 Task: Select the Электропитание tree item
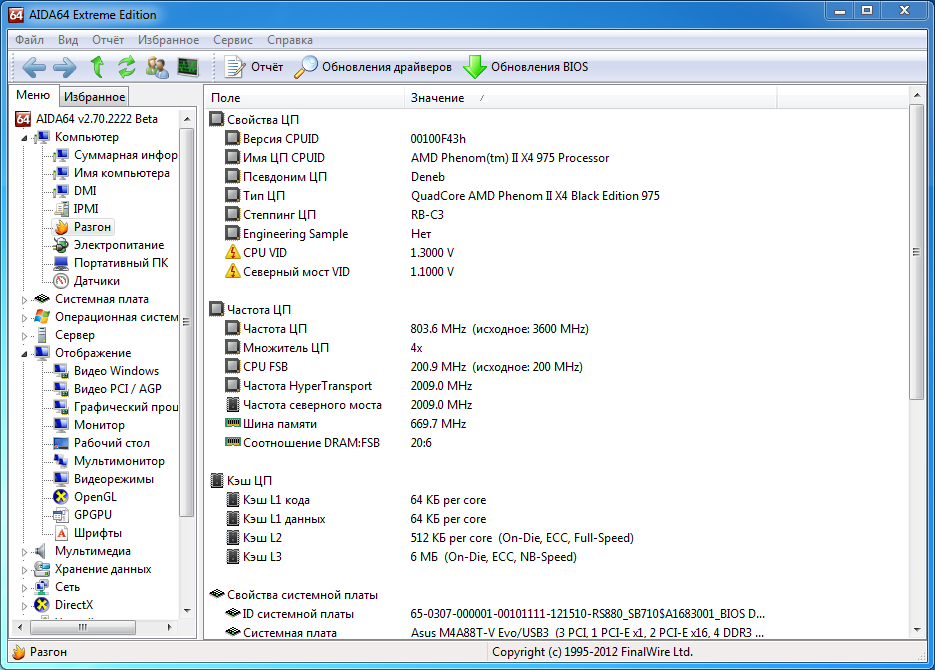[118, 245]
